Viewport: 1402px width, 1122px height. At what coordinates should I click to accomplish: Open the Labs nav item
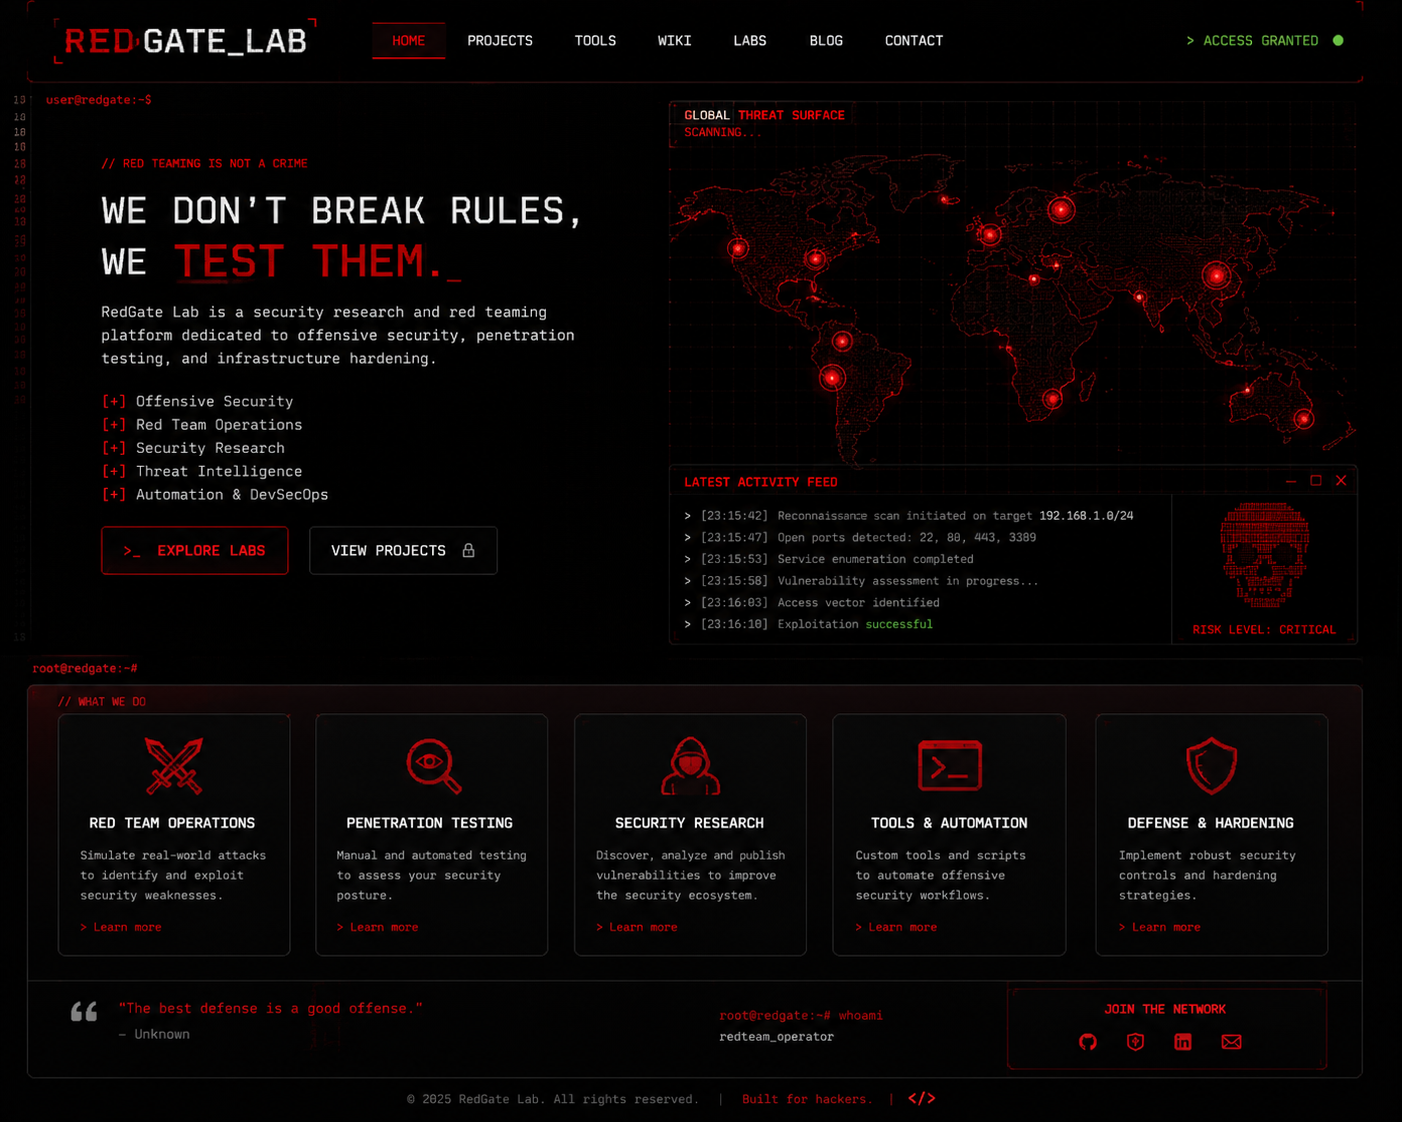[x=750, y=41]
